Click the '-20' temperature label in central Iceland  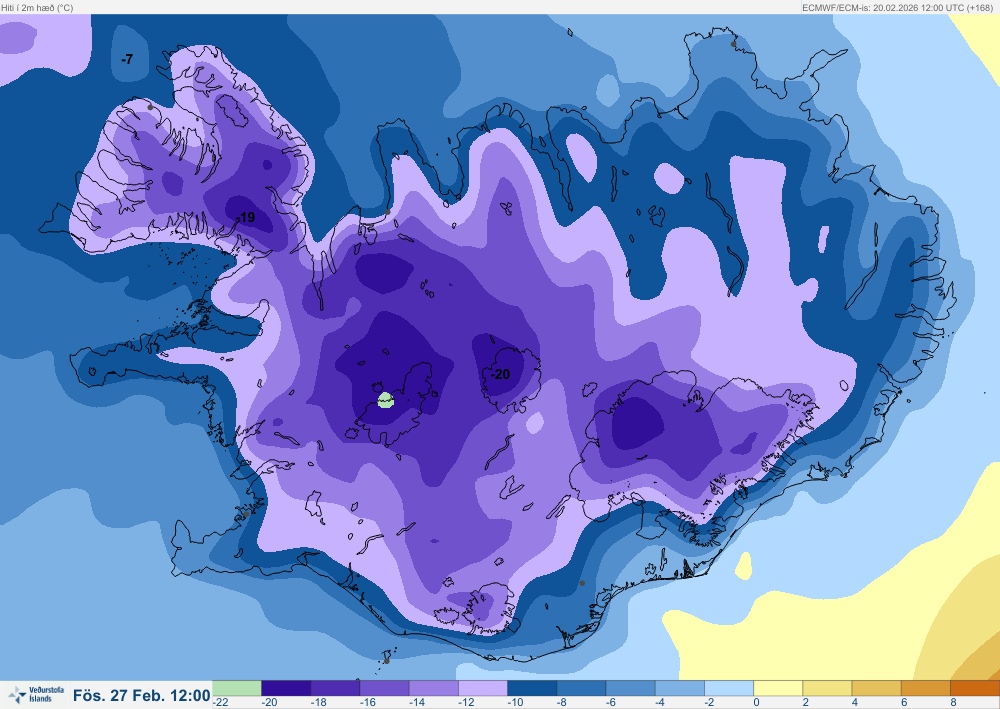click(x=500, y=374)
